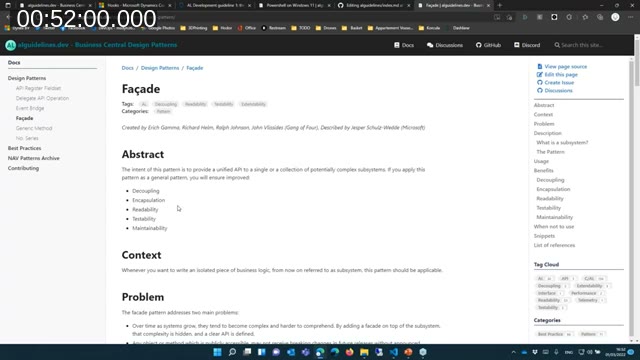Click the View page source document icon
The width and height of the screenshot is (640, 360).
[540, 67]
